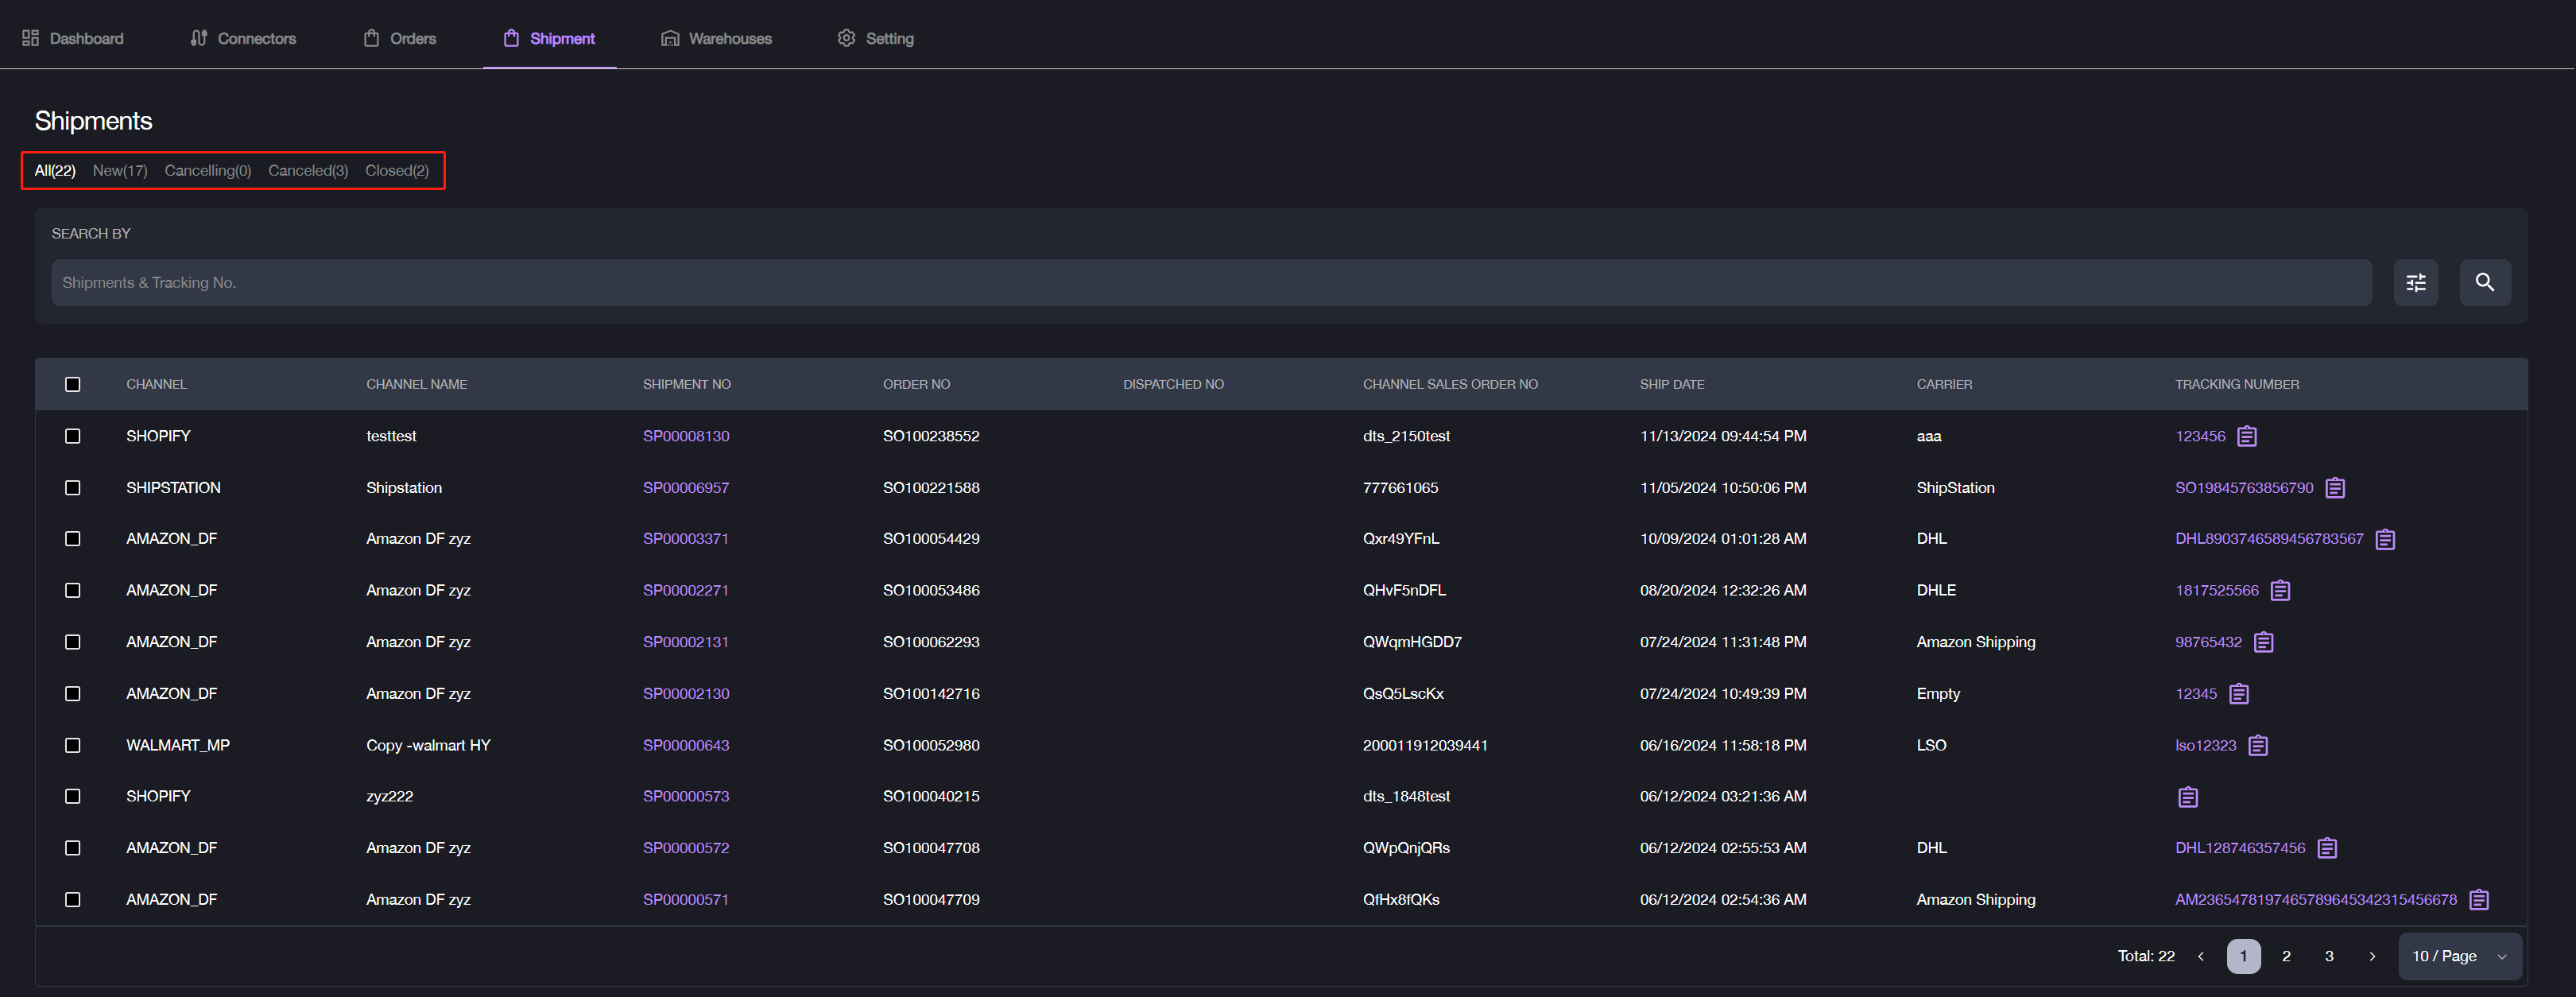The height and width of the screenshot is (997, 2576).
Task: Toggle the select-all header checkbox
Action: coord(73,384)
